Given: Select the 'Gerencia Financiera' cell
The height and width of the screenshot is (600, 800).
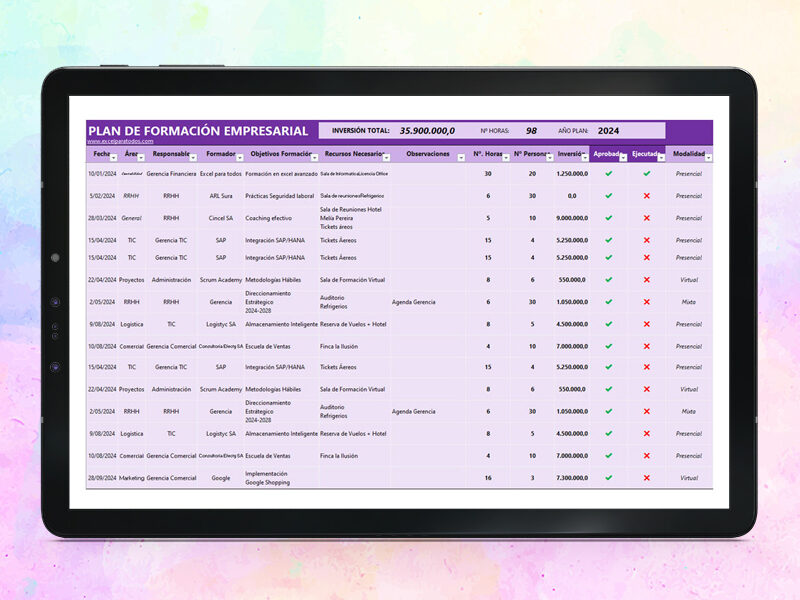Looking at the screenshot, I should (171, 173).
